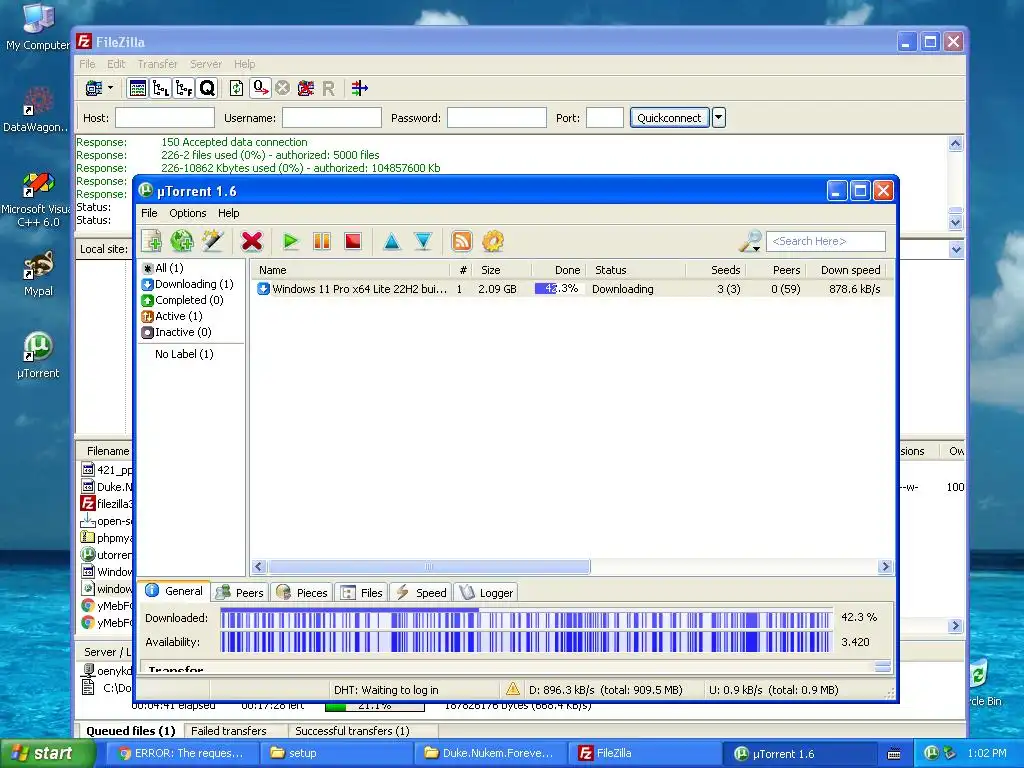Click torrent list horizontal scrollbar thumb
Screen dimensions: 1024x768
[x=429, y=566]
